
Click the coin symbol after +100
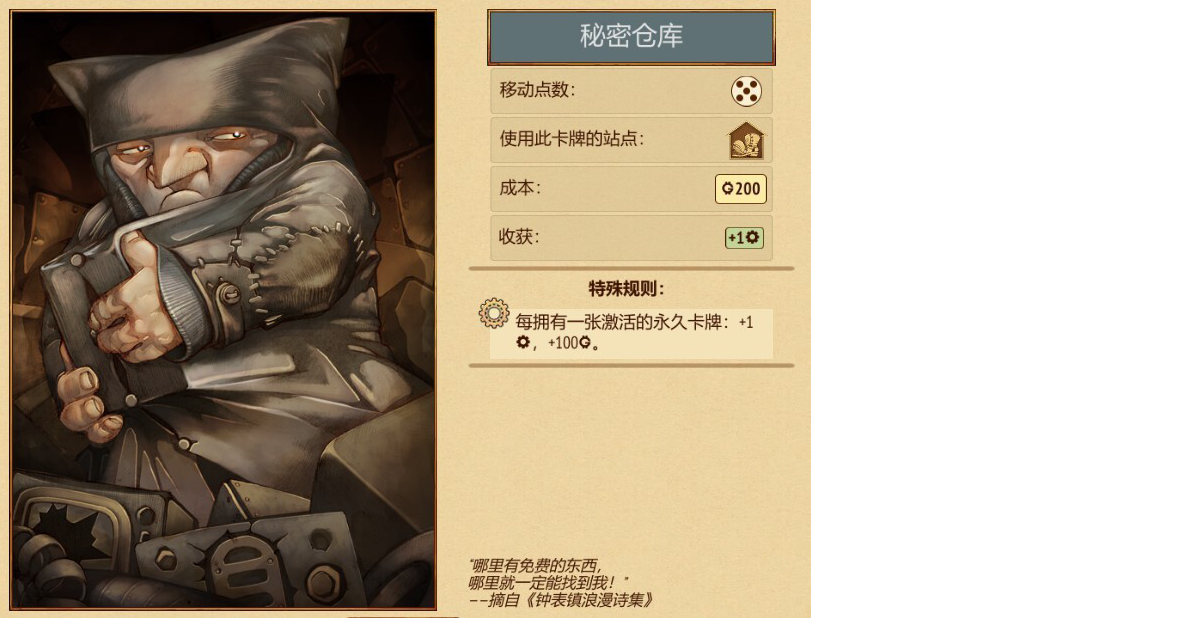585,343
